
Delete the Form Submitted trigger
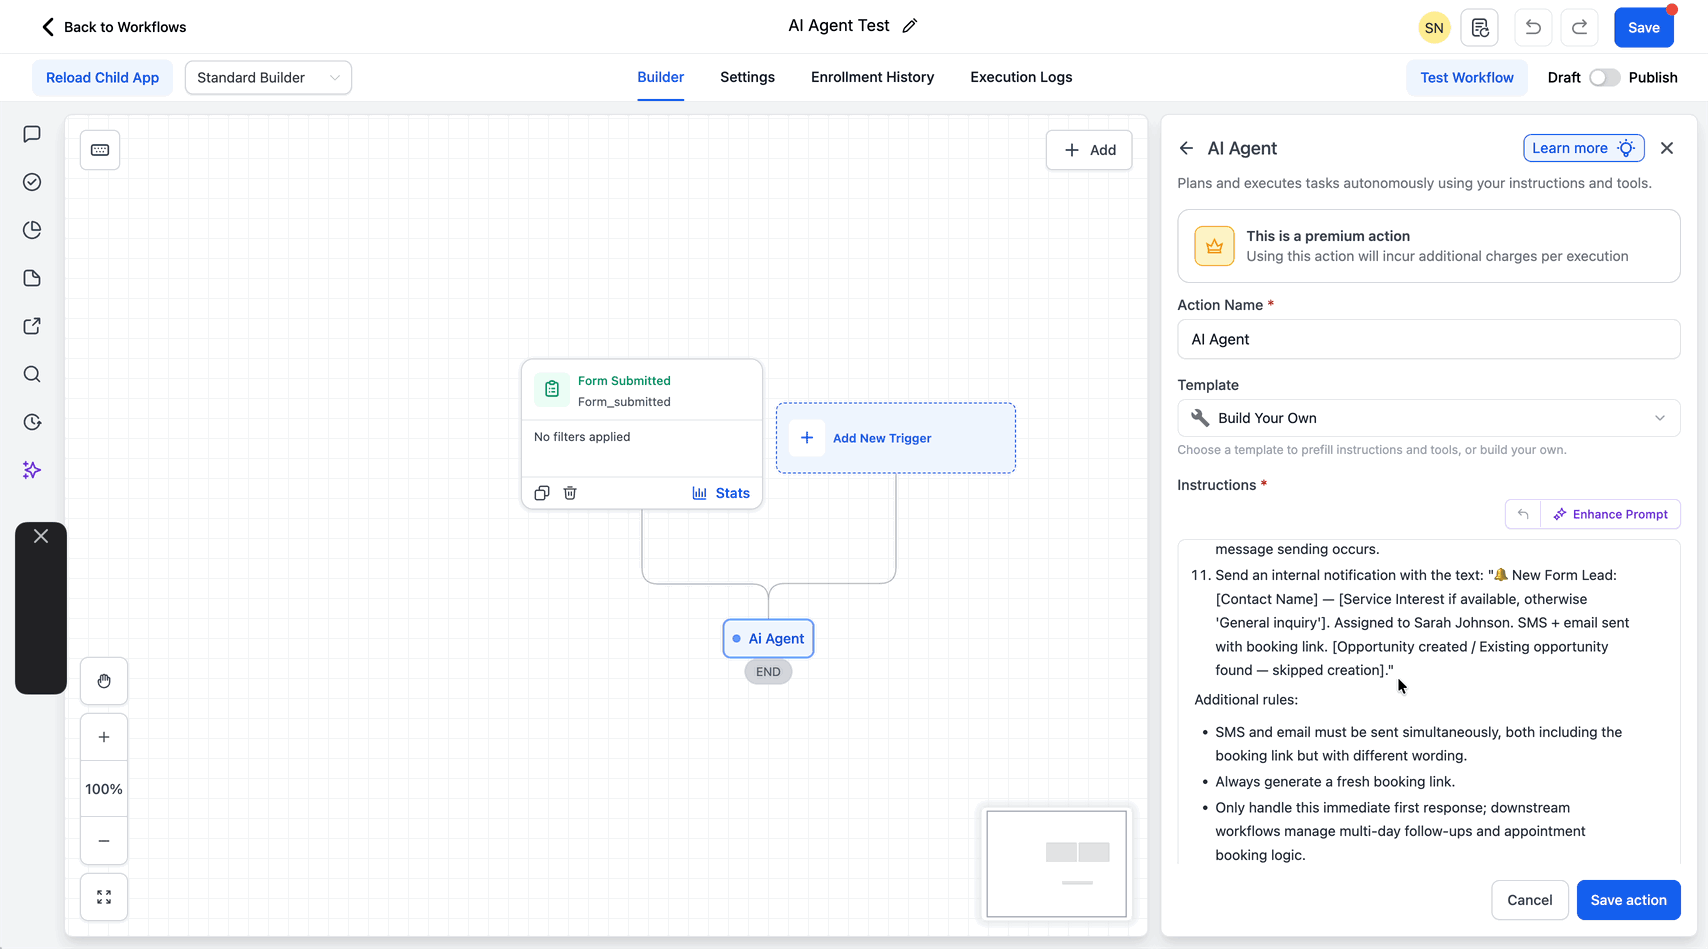pyautogui.click(x=570, y=492)
